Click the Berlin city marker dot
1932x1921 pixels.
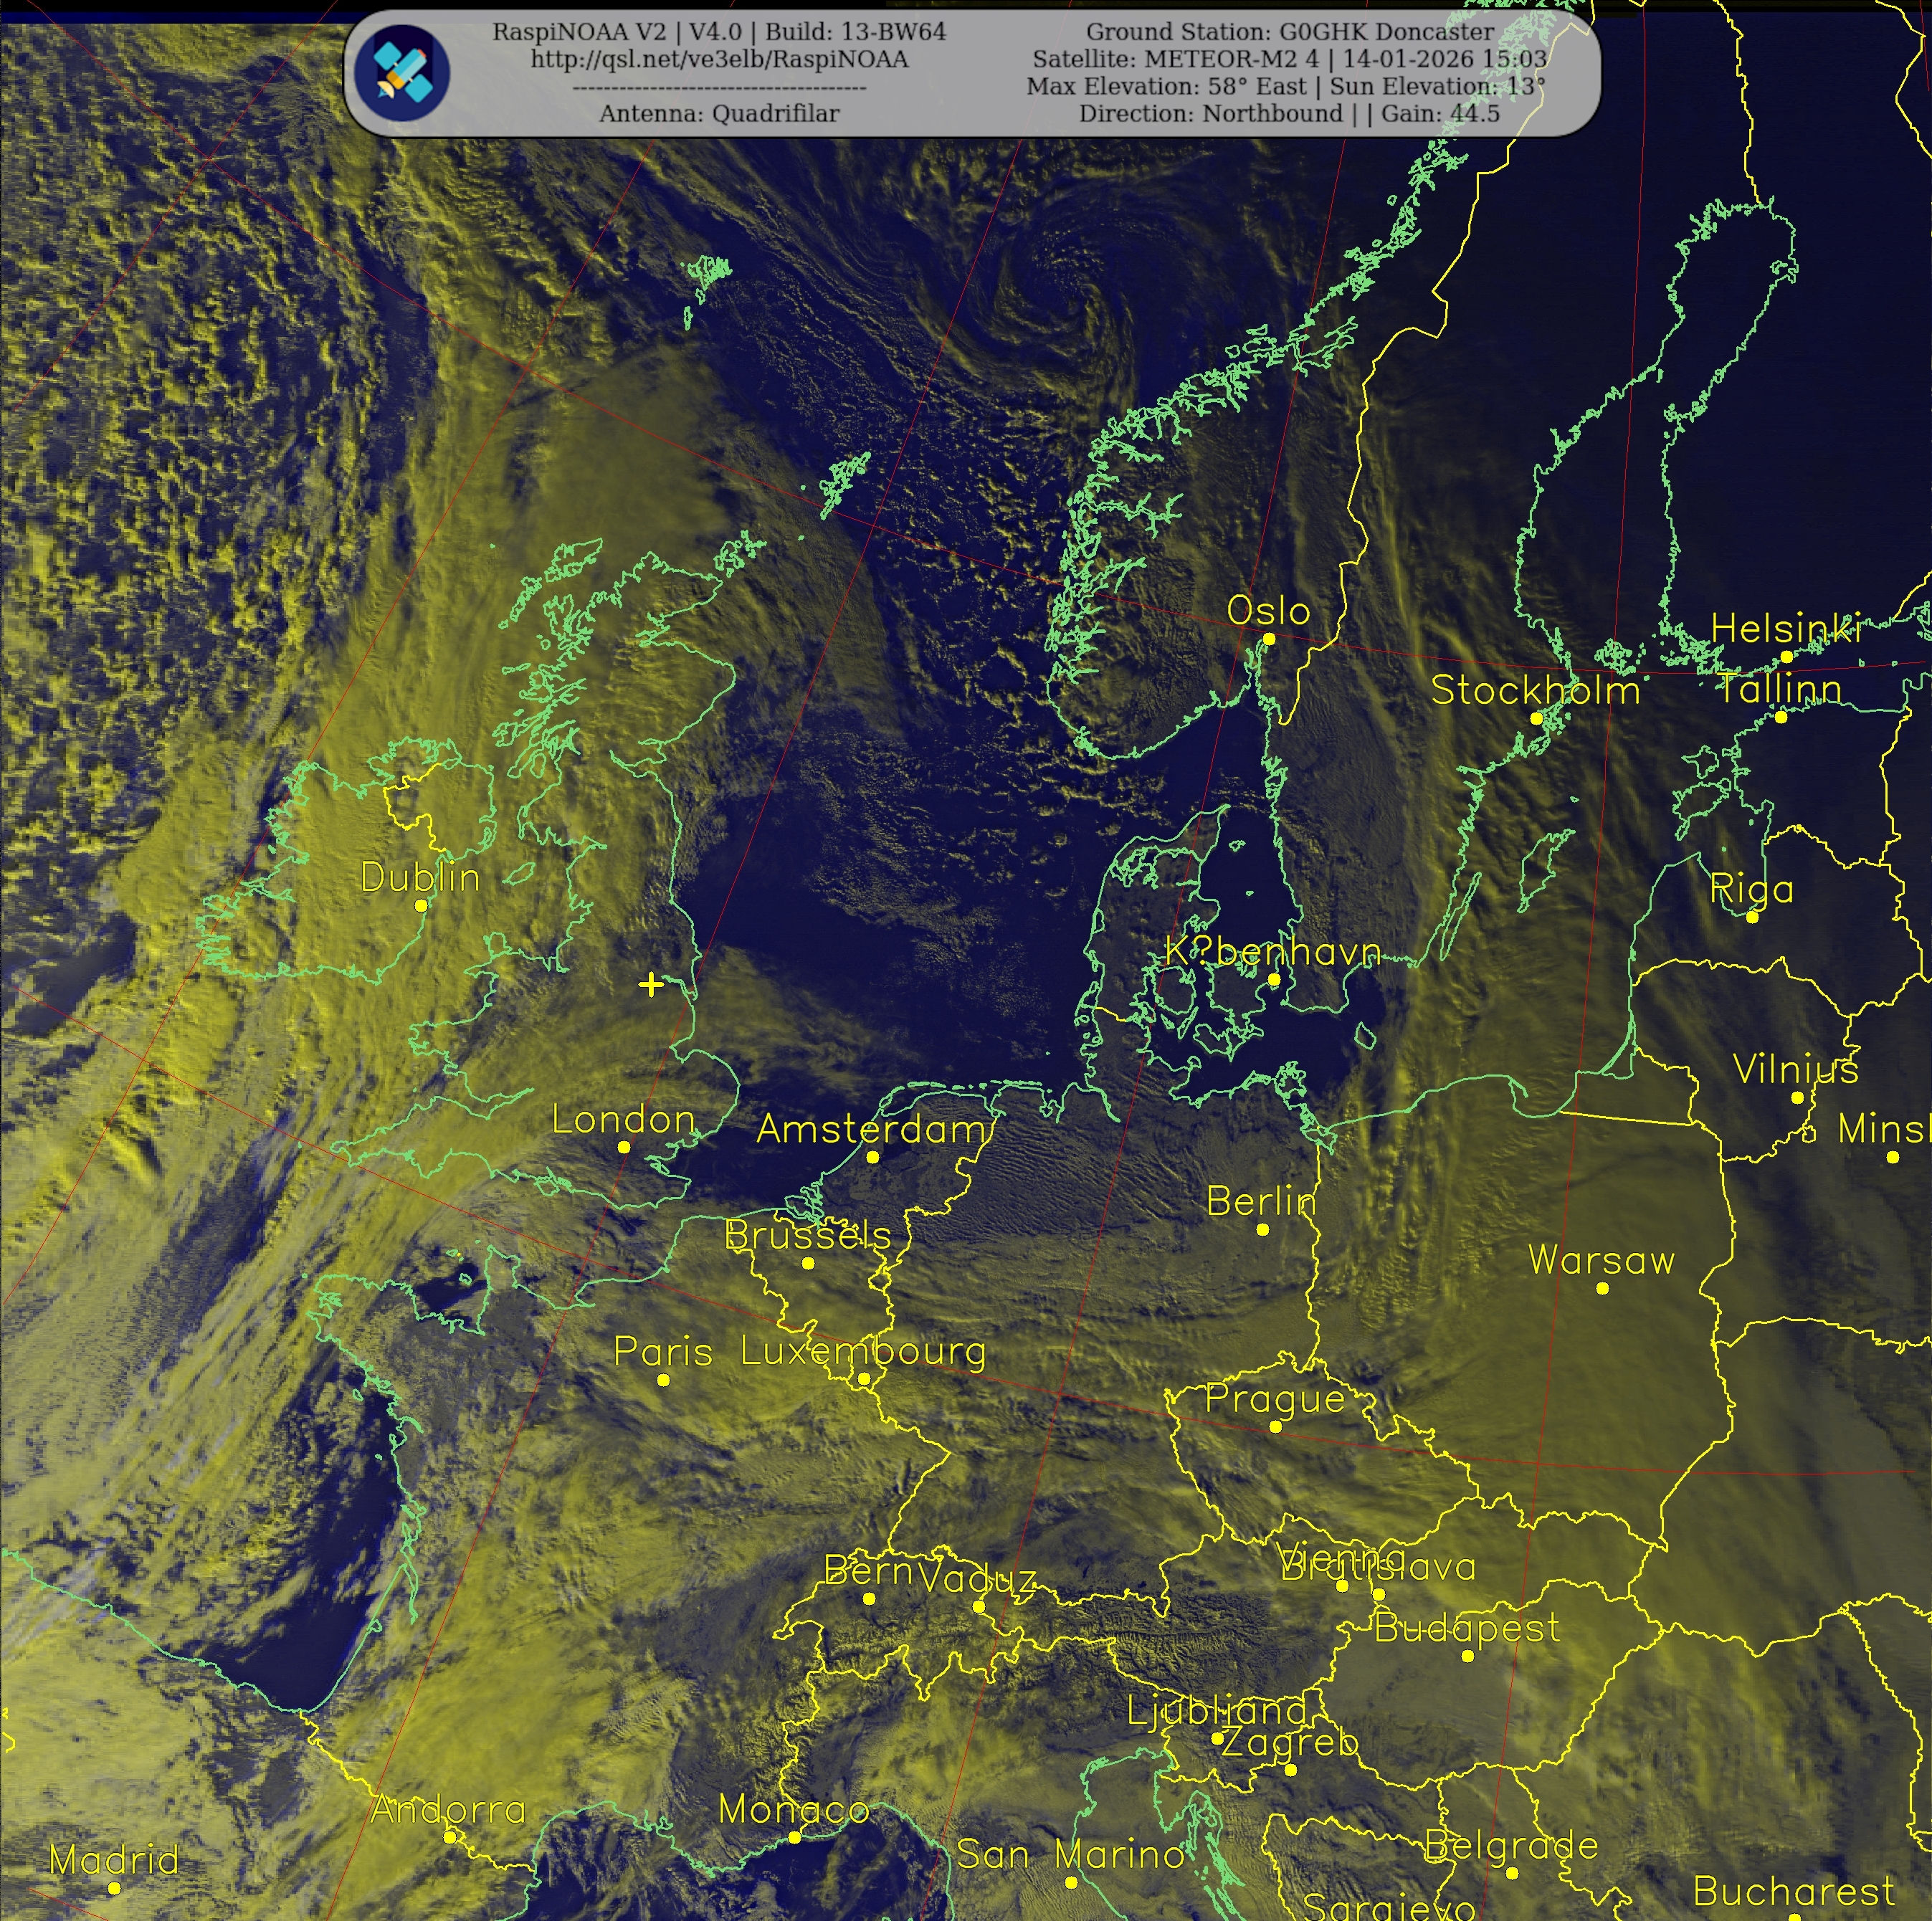pos(1262,1230)
